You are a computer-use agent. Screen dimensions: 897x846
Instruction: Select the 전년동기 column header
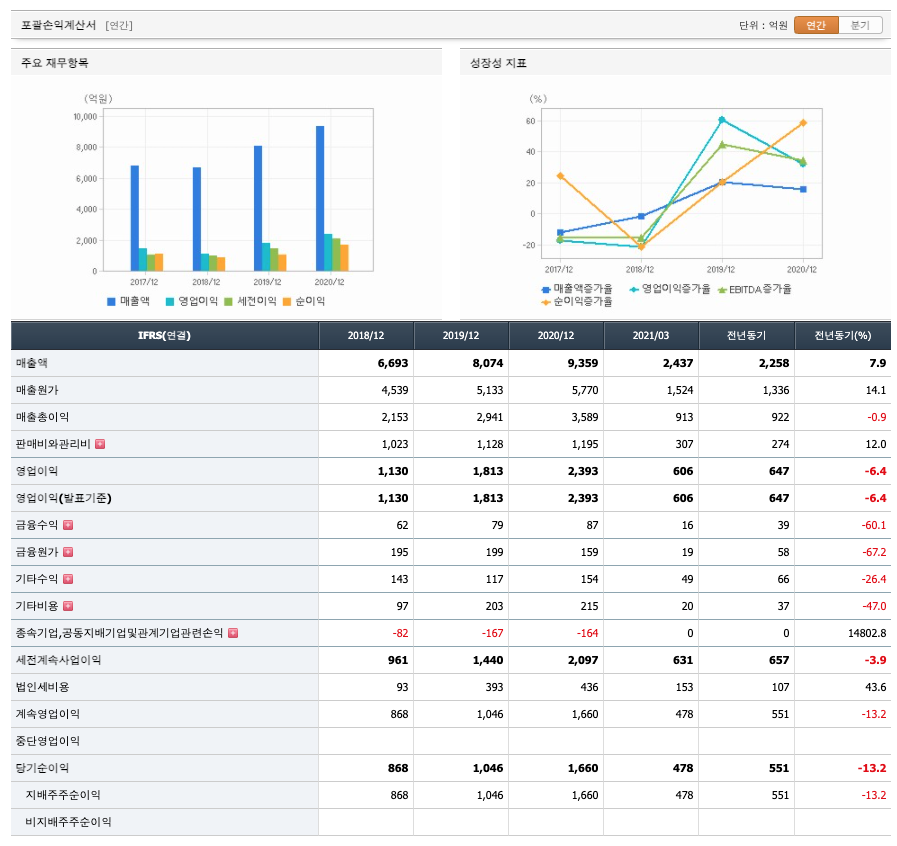(x=747, y=335)
